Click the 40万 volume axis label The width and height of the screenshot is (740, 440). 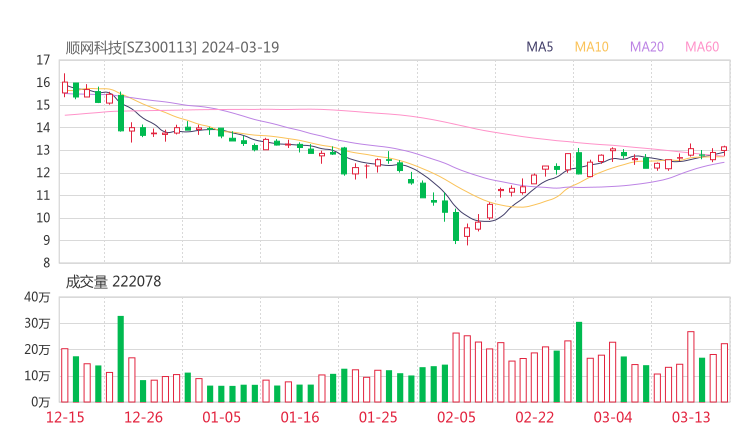37,297
